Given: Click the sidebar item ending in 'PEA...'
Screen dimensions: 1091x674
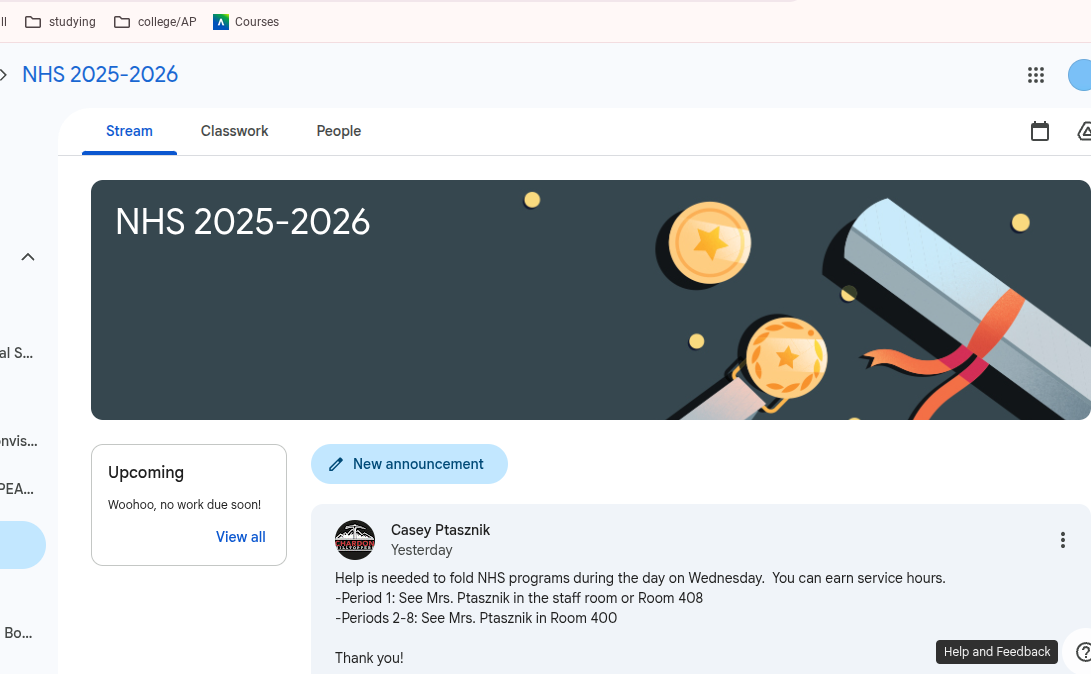Looking at the screenshot, I should (17, 489).
